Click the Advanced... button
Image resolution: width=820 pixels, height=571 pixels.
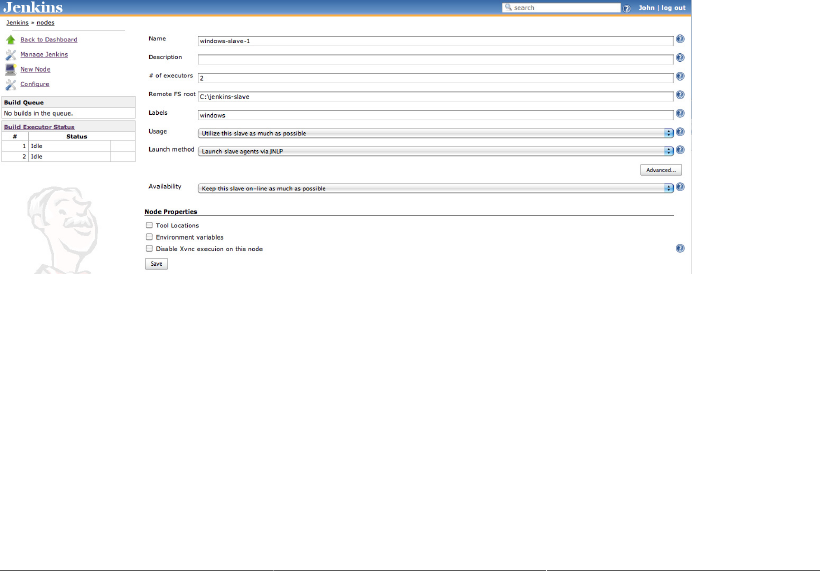click(x=660, y=170)
